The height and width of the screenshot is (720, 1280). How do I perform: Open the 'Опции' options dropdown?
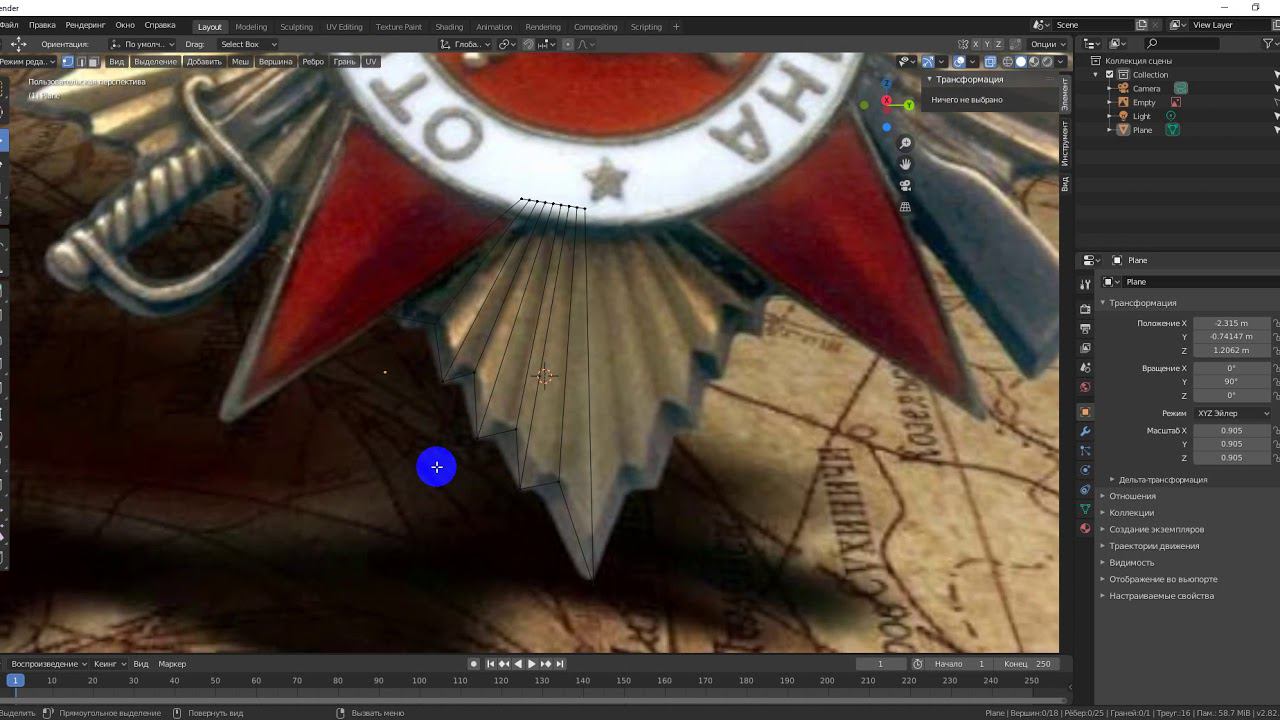click(1047, 44)
